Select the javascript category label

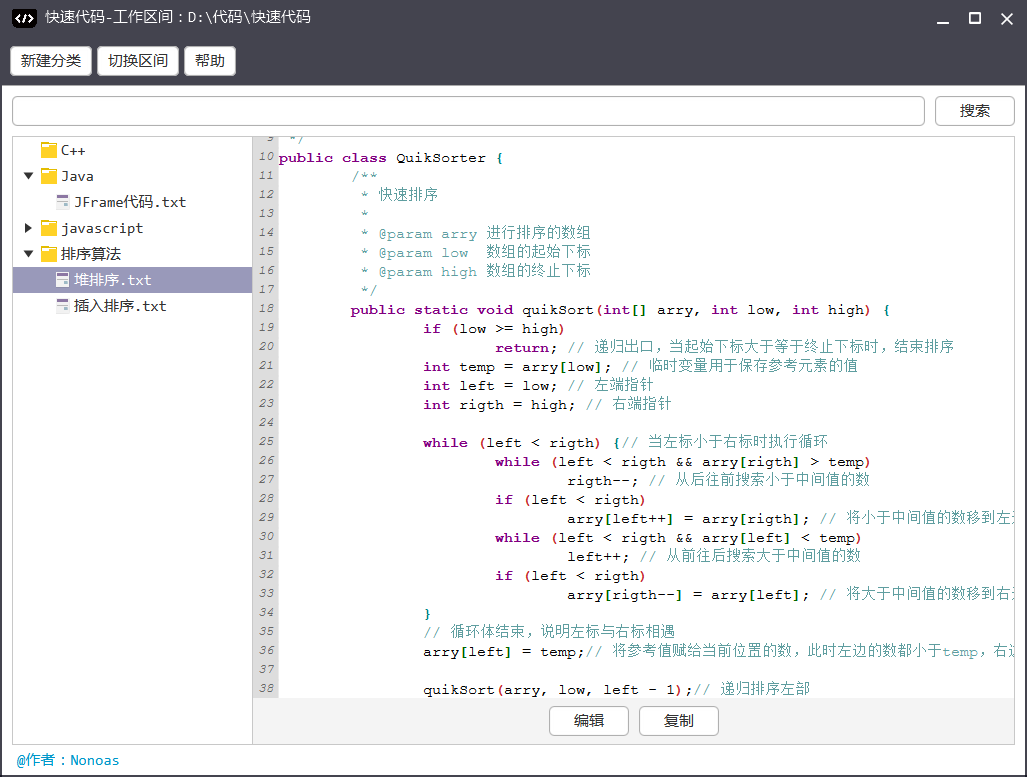tap(102, 228)
